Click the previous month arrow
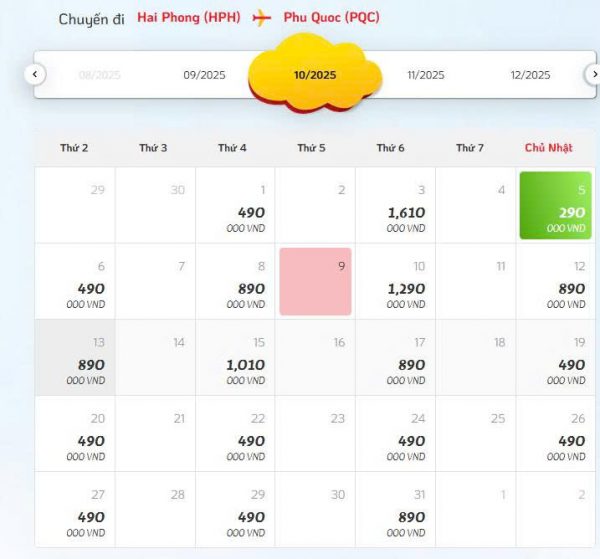Viewport: 600px width, 559px height. click(x=35, y=74)
